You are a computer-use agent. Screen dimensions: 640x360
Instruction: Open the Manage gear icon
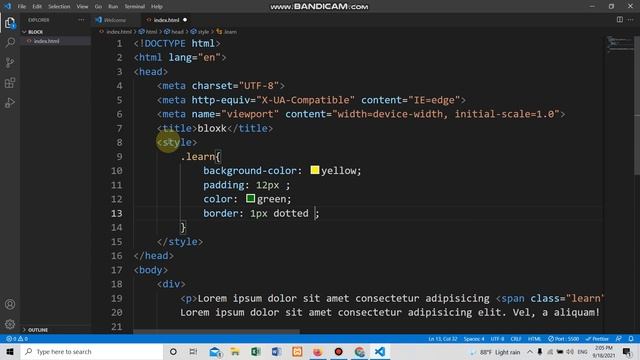(x=10, y=324)
